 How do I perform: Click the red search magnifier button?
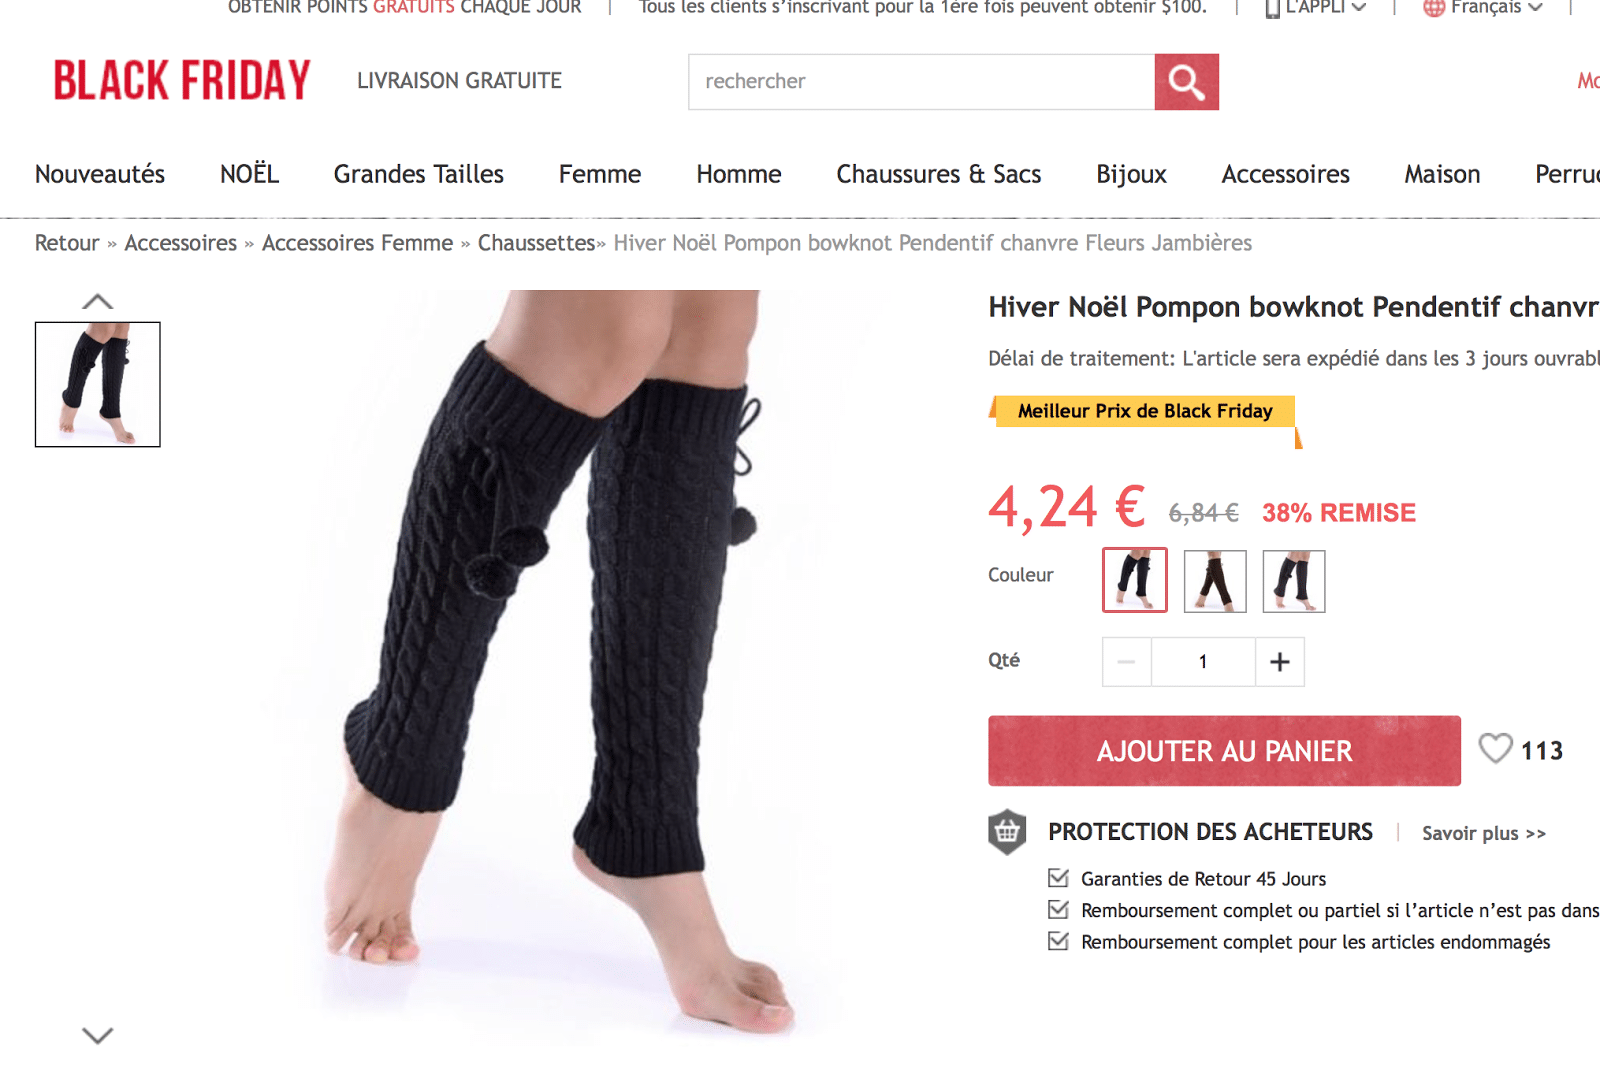(x=1186, y=82)
